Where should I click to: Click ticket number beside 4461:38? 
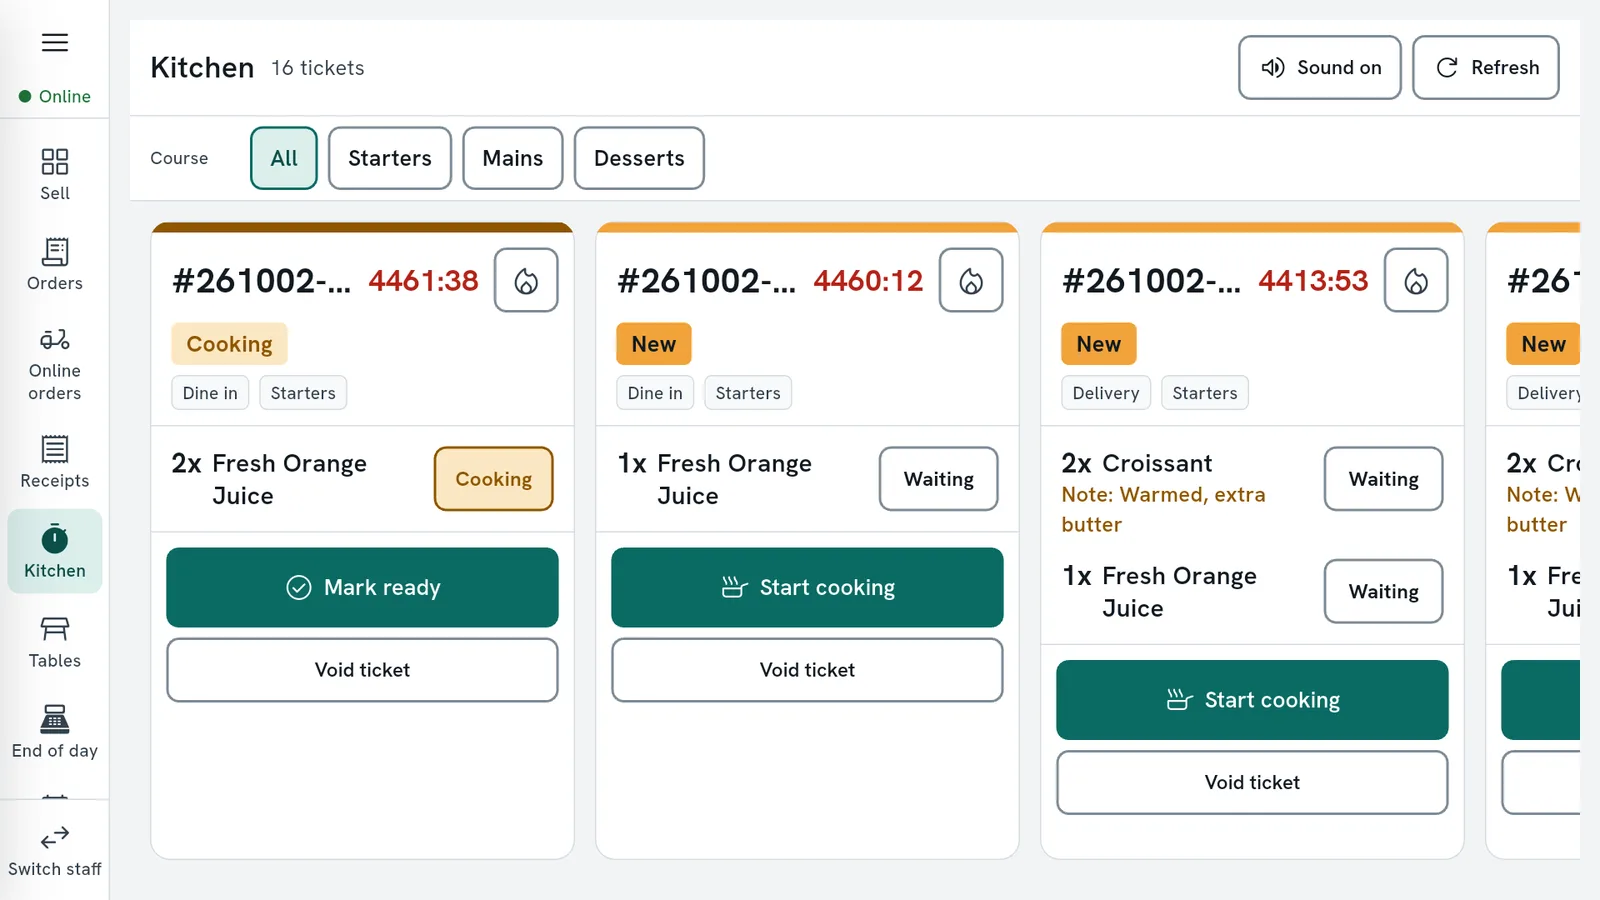coord(262,281)
